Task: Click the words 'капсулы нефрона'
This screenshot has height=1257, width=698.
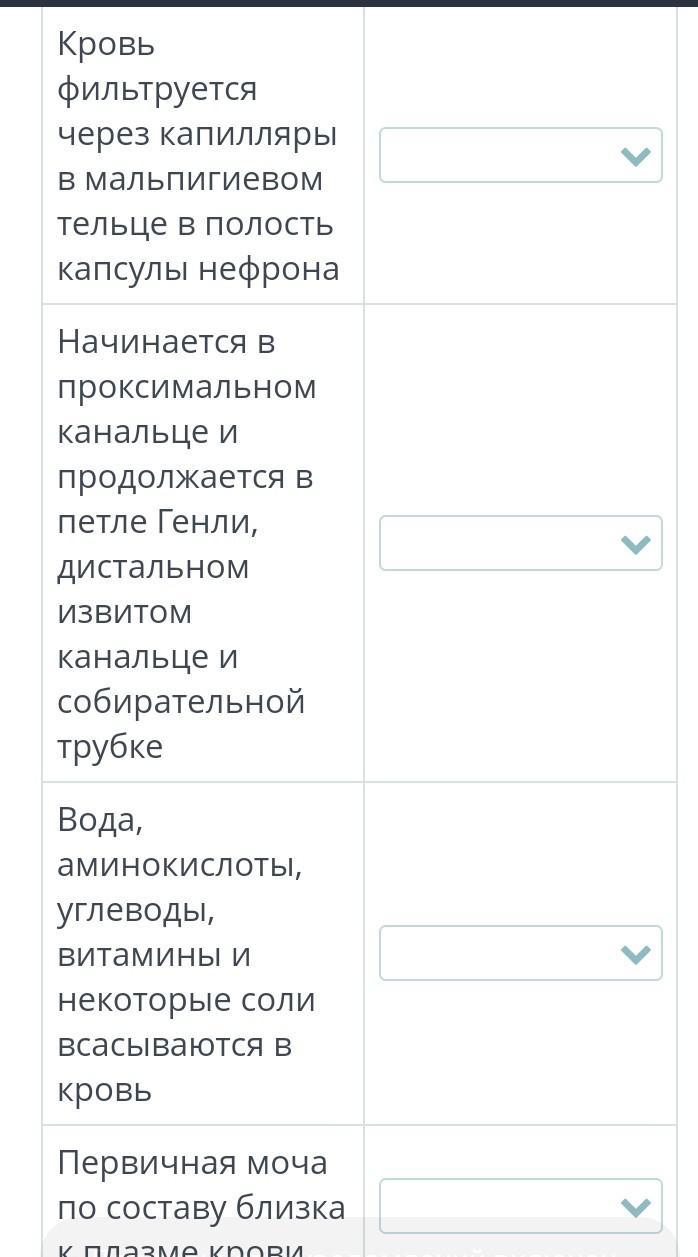Action: coord(198,269)
